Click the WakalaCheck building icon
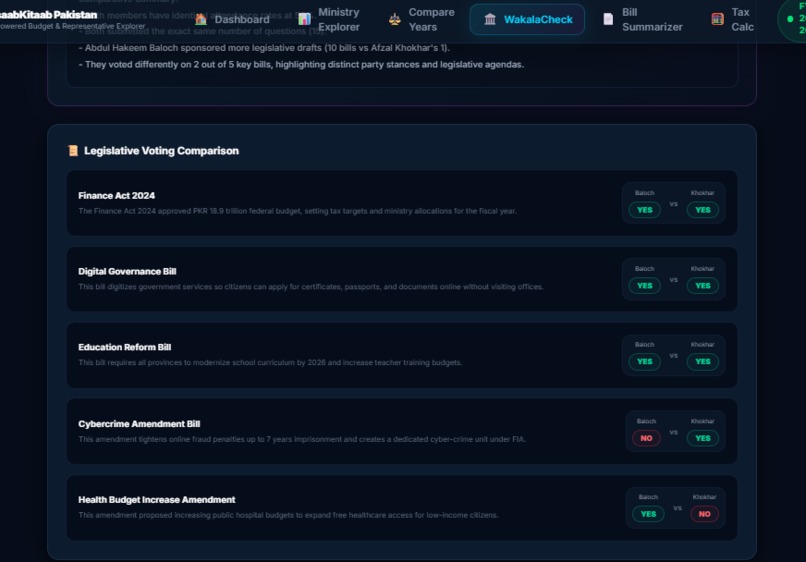 coord(490,20)
